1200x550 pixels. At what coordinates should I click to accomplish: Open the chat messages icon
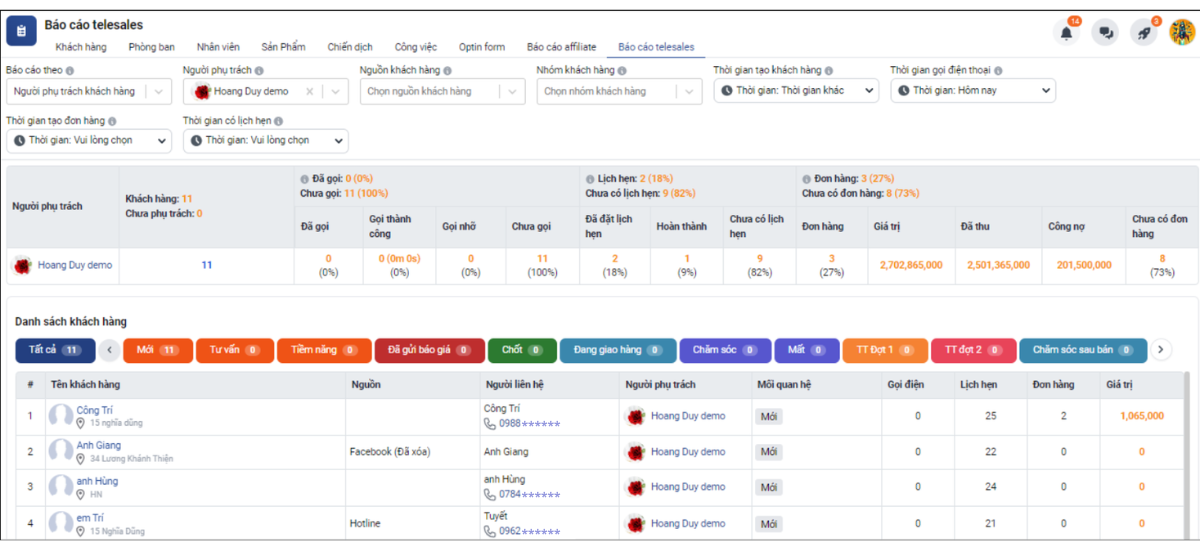(1105, 32)
